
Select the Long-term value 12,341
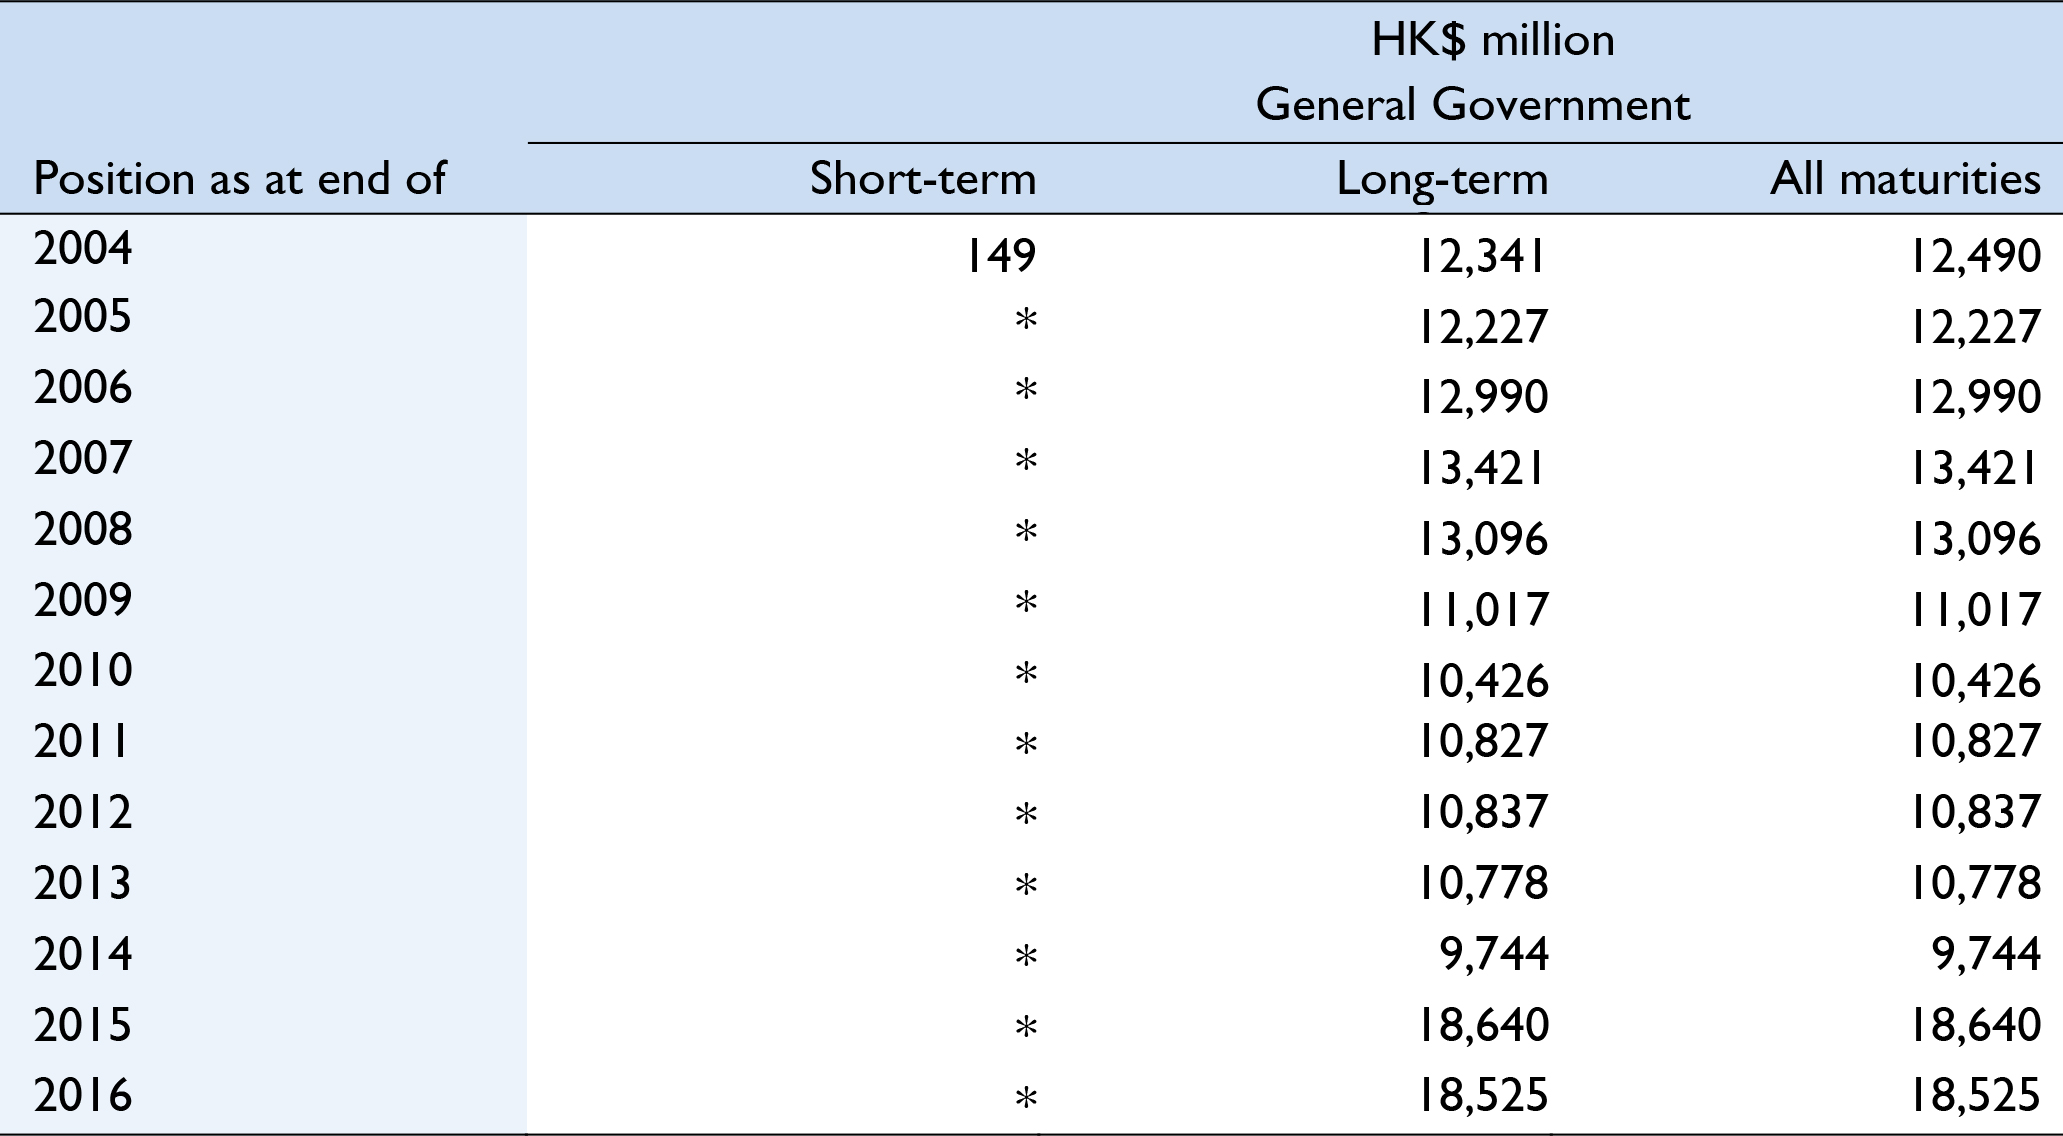1482,257
